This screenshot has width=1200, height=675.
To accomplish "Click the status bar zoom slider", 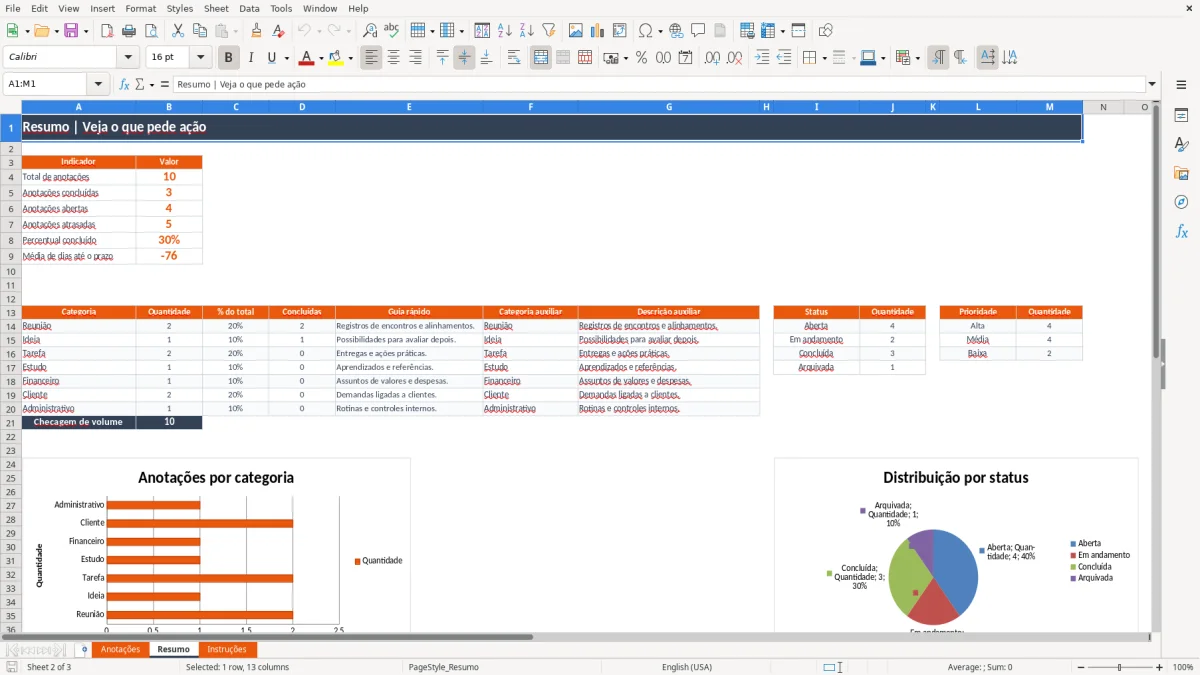I will click(x=1119, y=667).
